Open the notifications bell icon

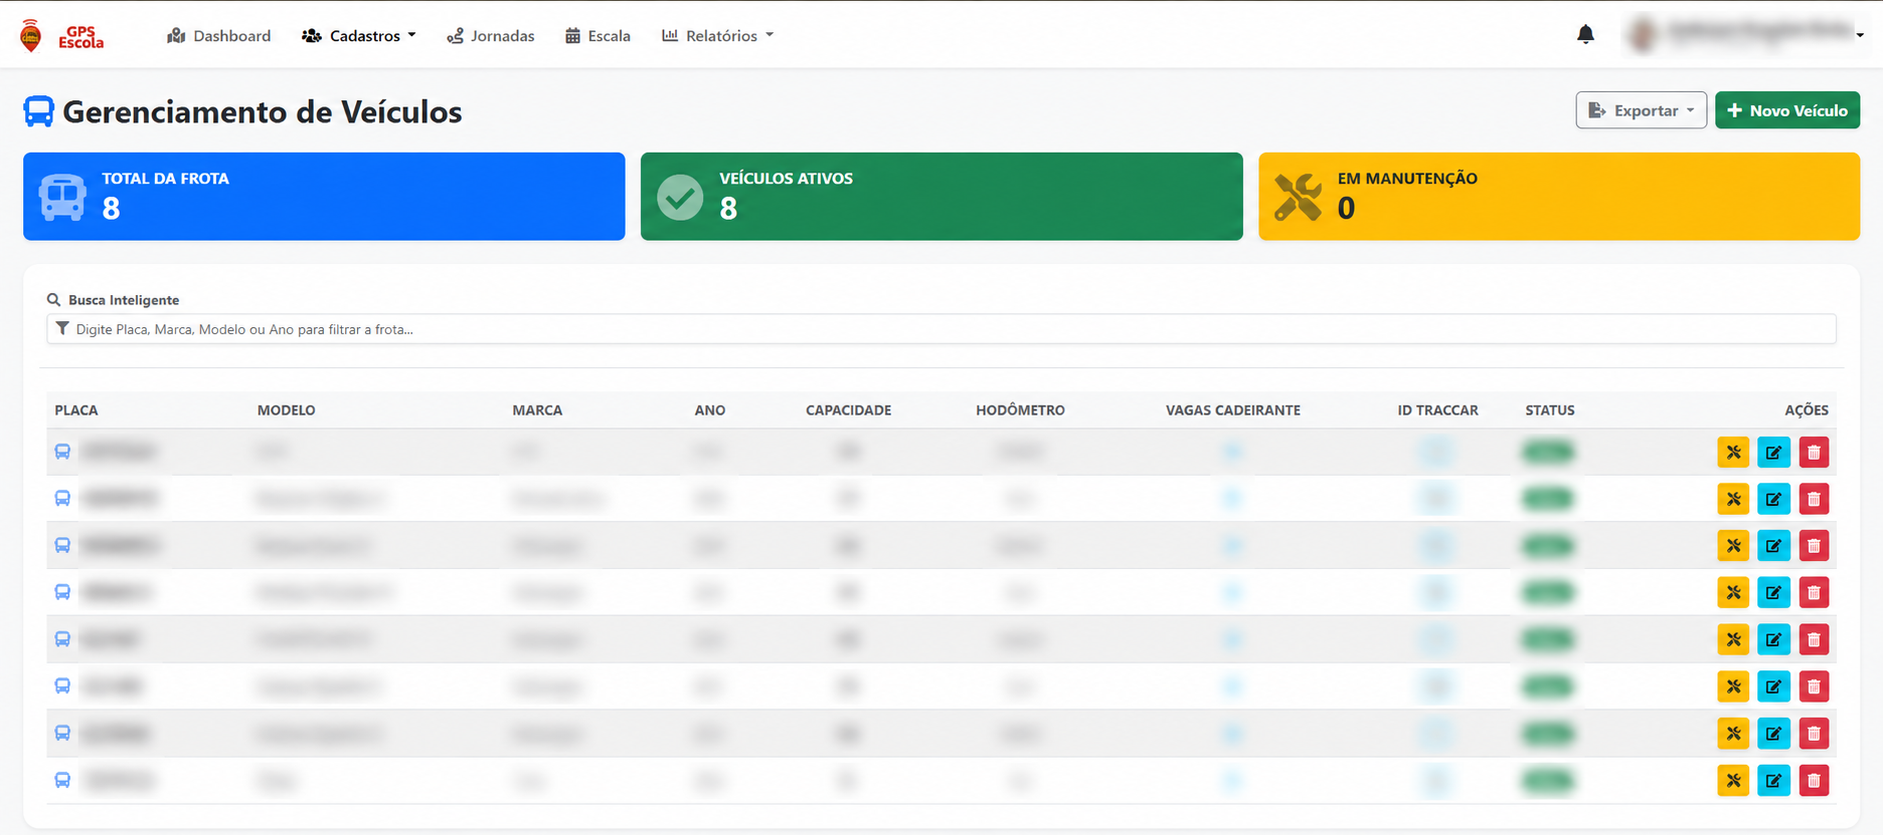[1585, 35]
